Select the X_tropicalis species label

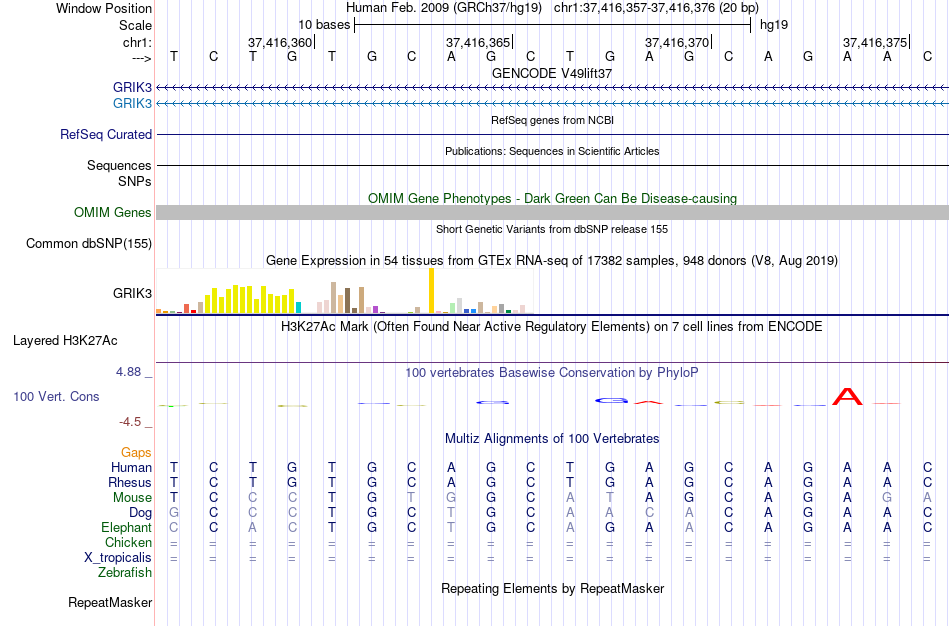tap(118, 558)
